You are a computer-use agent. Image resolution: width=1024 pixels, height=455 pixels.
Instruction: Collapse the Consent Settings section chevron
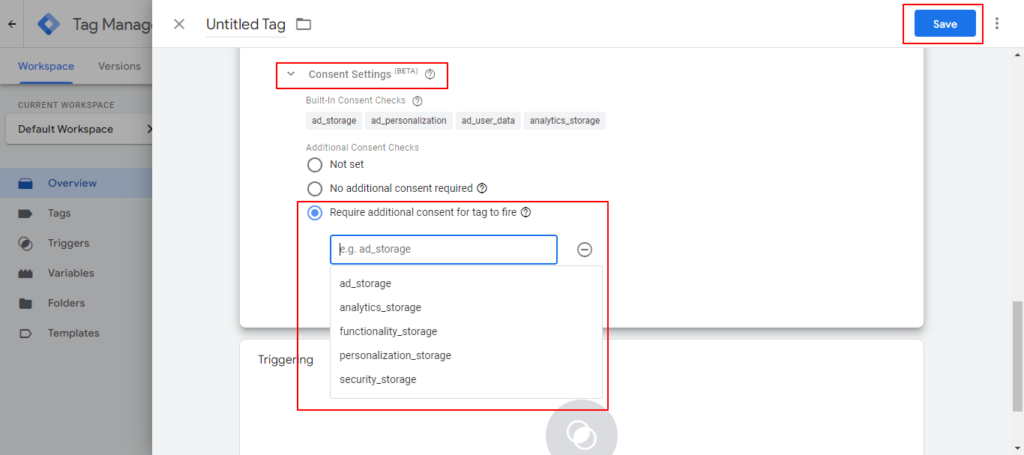click(x=291, y=74)
